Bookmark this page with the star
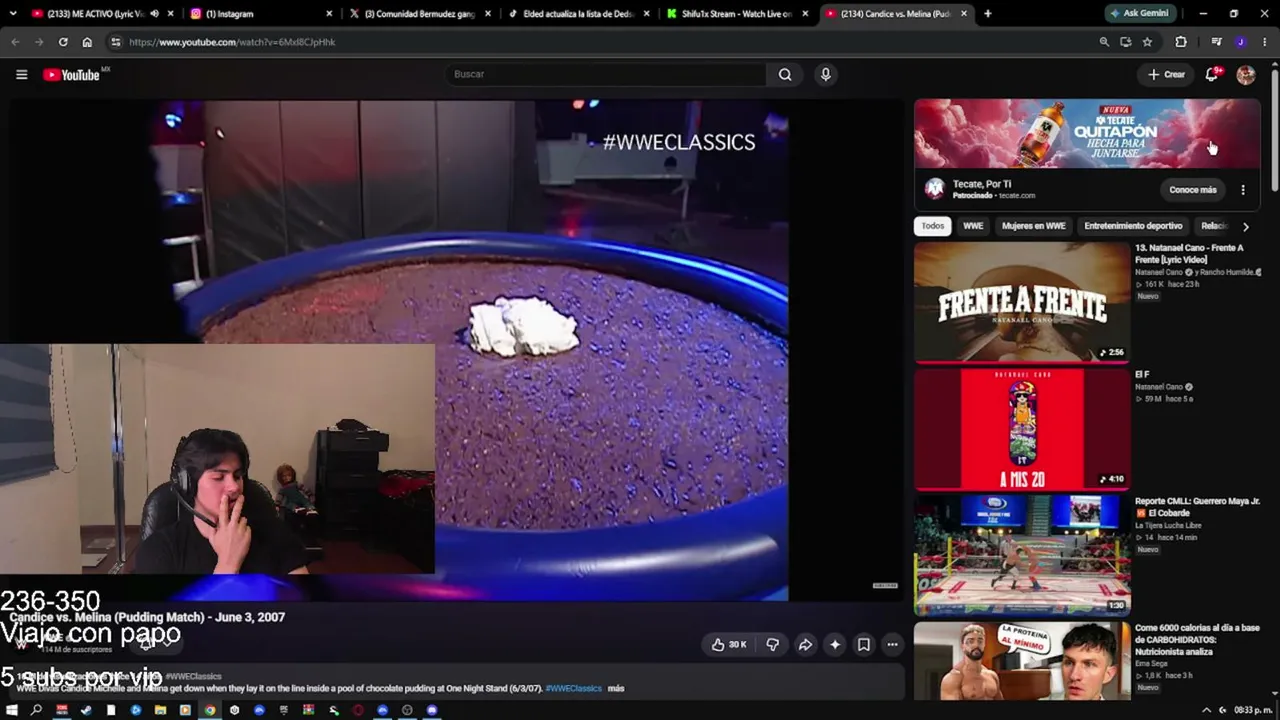 click(x=1147, y=42)
